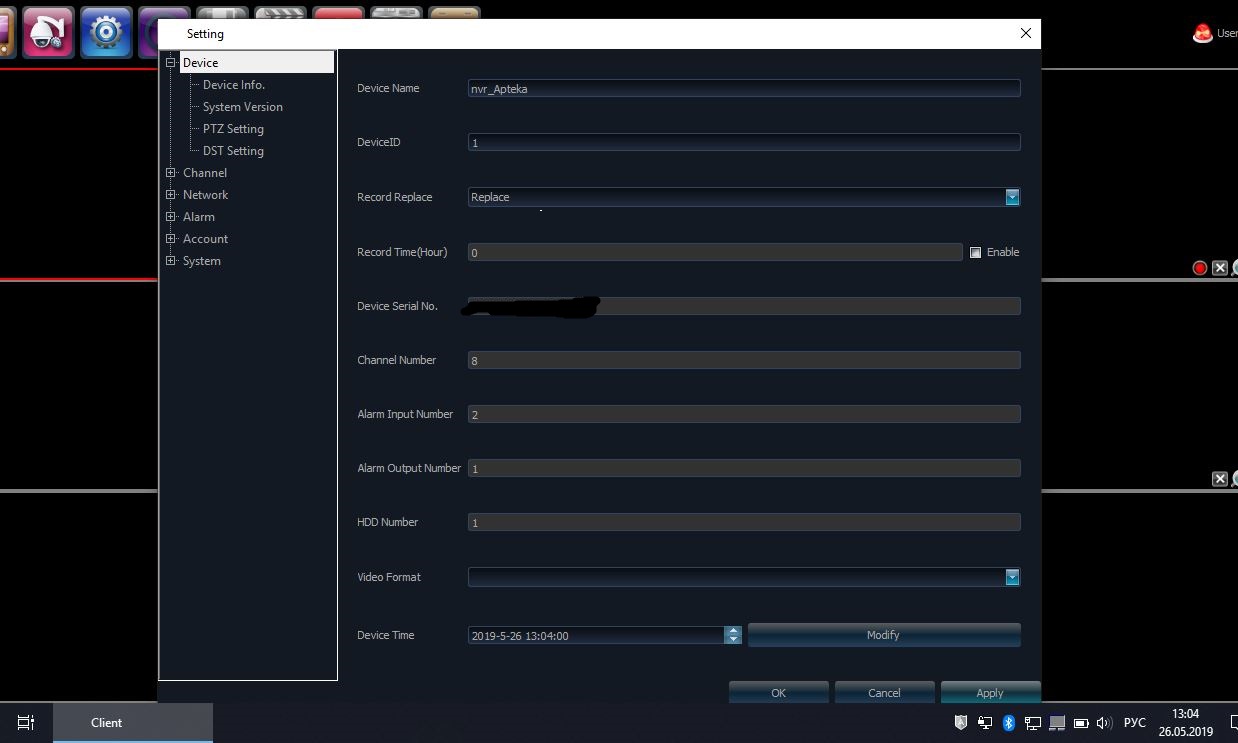The height and width of the screenshot is (743, 1238).
Task: Click the red alarm siren icon
Action: pyautogui.click(x=1202, y=33)
